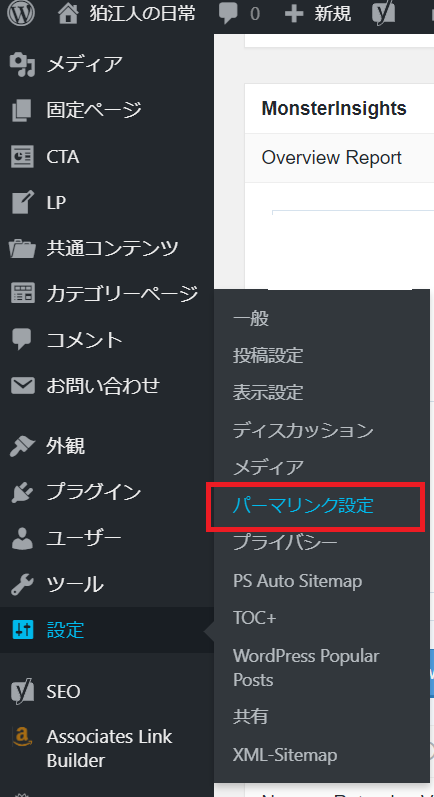Click the comments bubble icon in admin bar
Image resolution: width=434 pixels, height=797 pixels.
coord(228,14)
